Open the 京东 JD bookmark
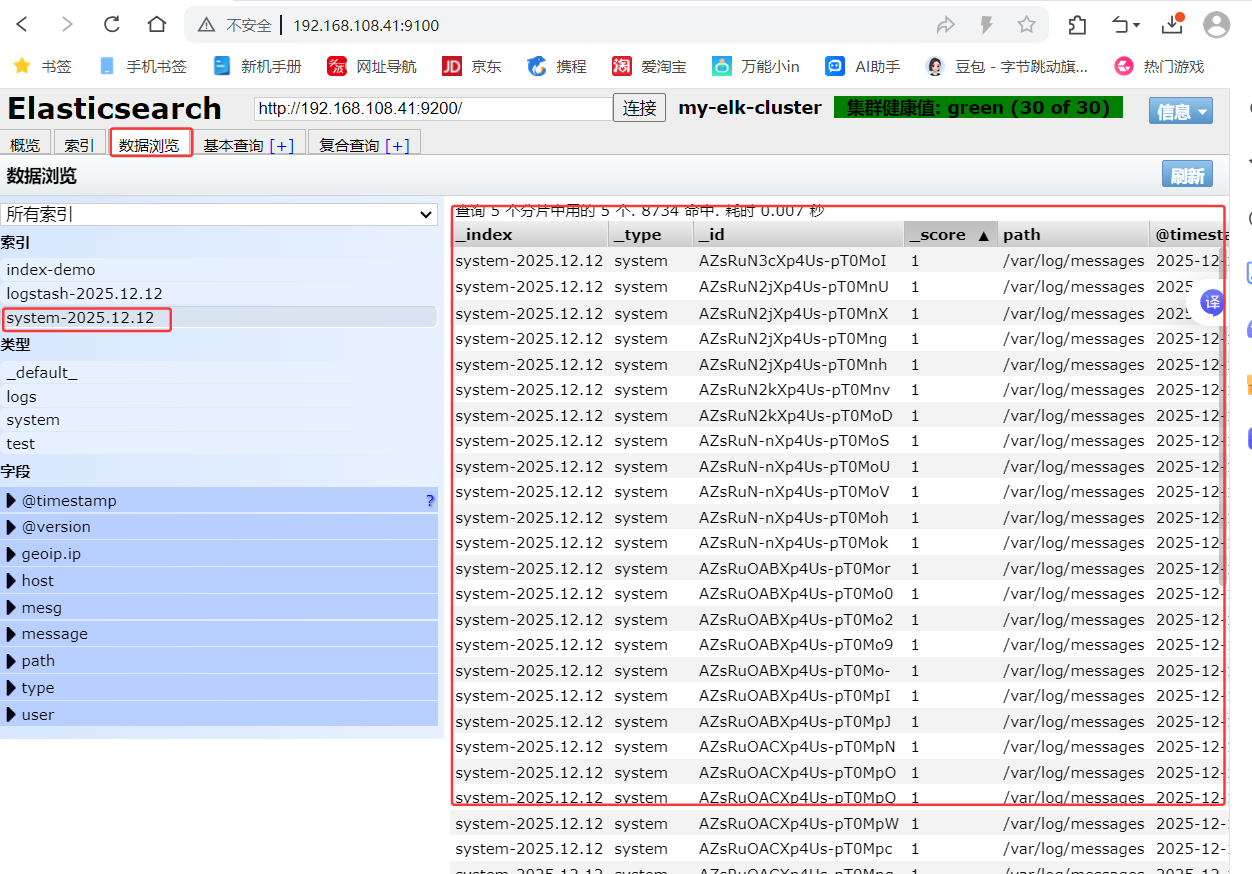 [x=472, y=67]
